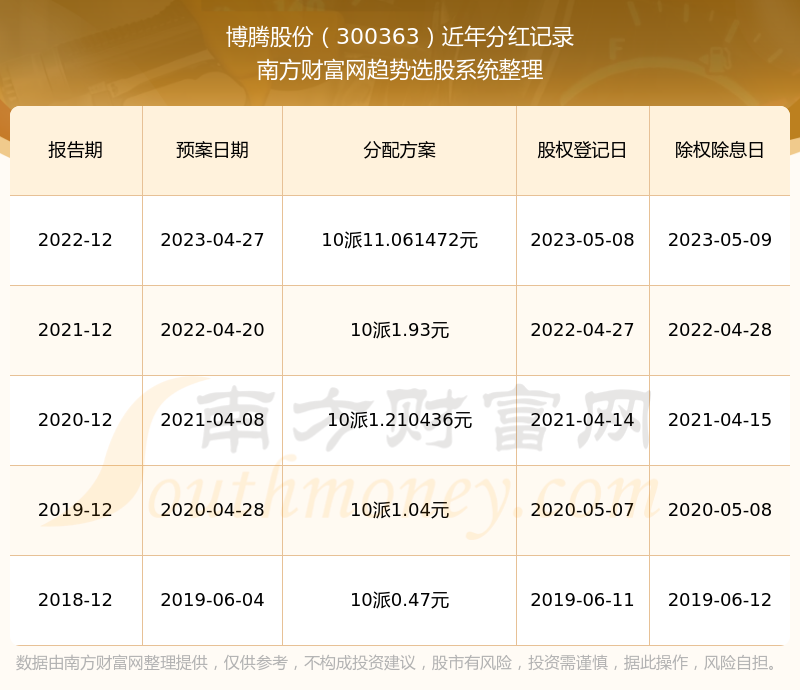Click proposal date 2021-04-08

click(x=212, y=420)
